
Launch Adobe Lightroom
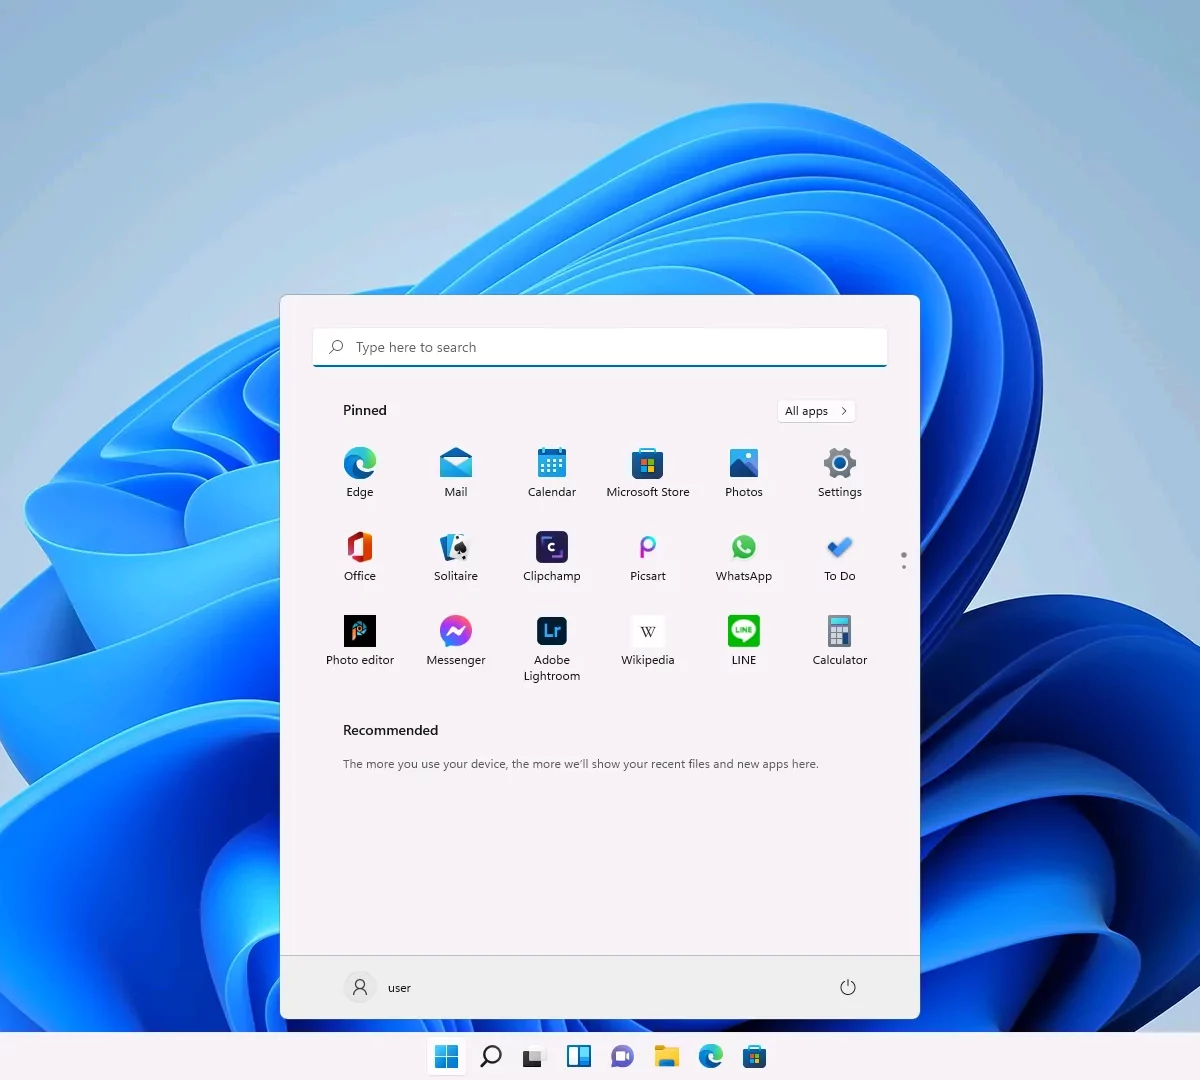pyautogui.click(x=552, y=648)
